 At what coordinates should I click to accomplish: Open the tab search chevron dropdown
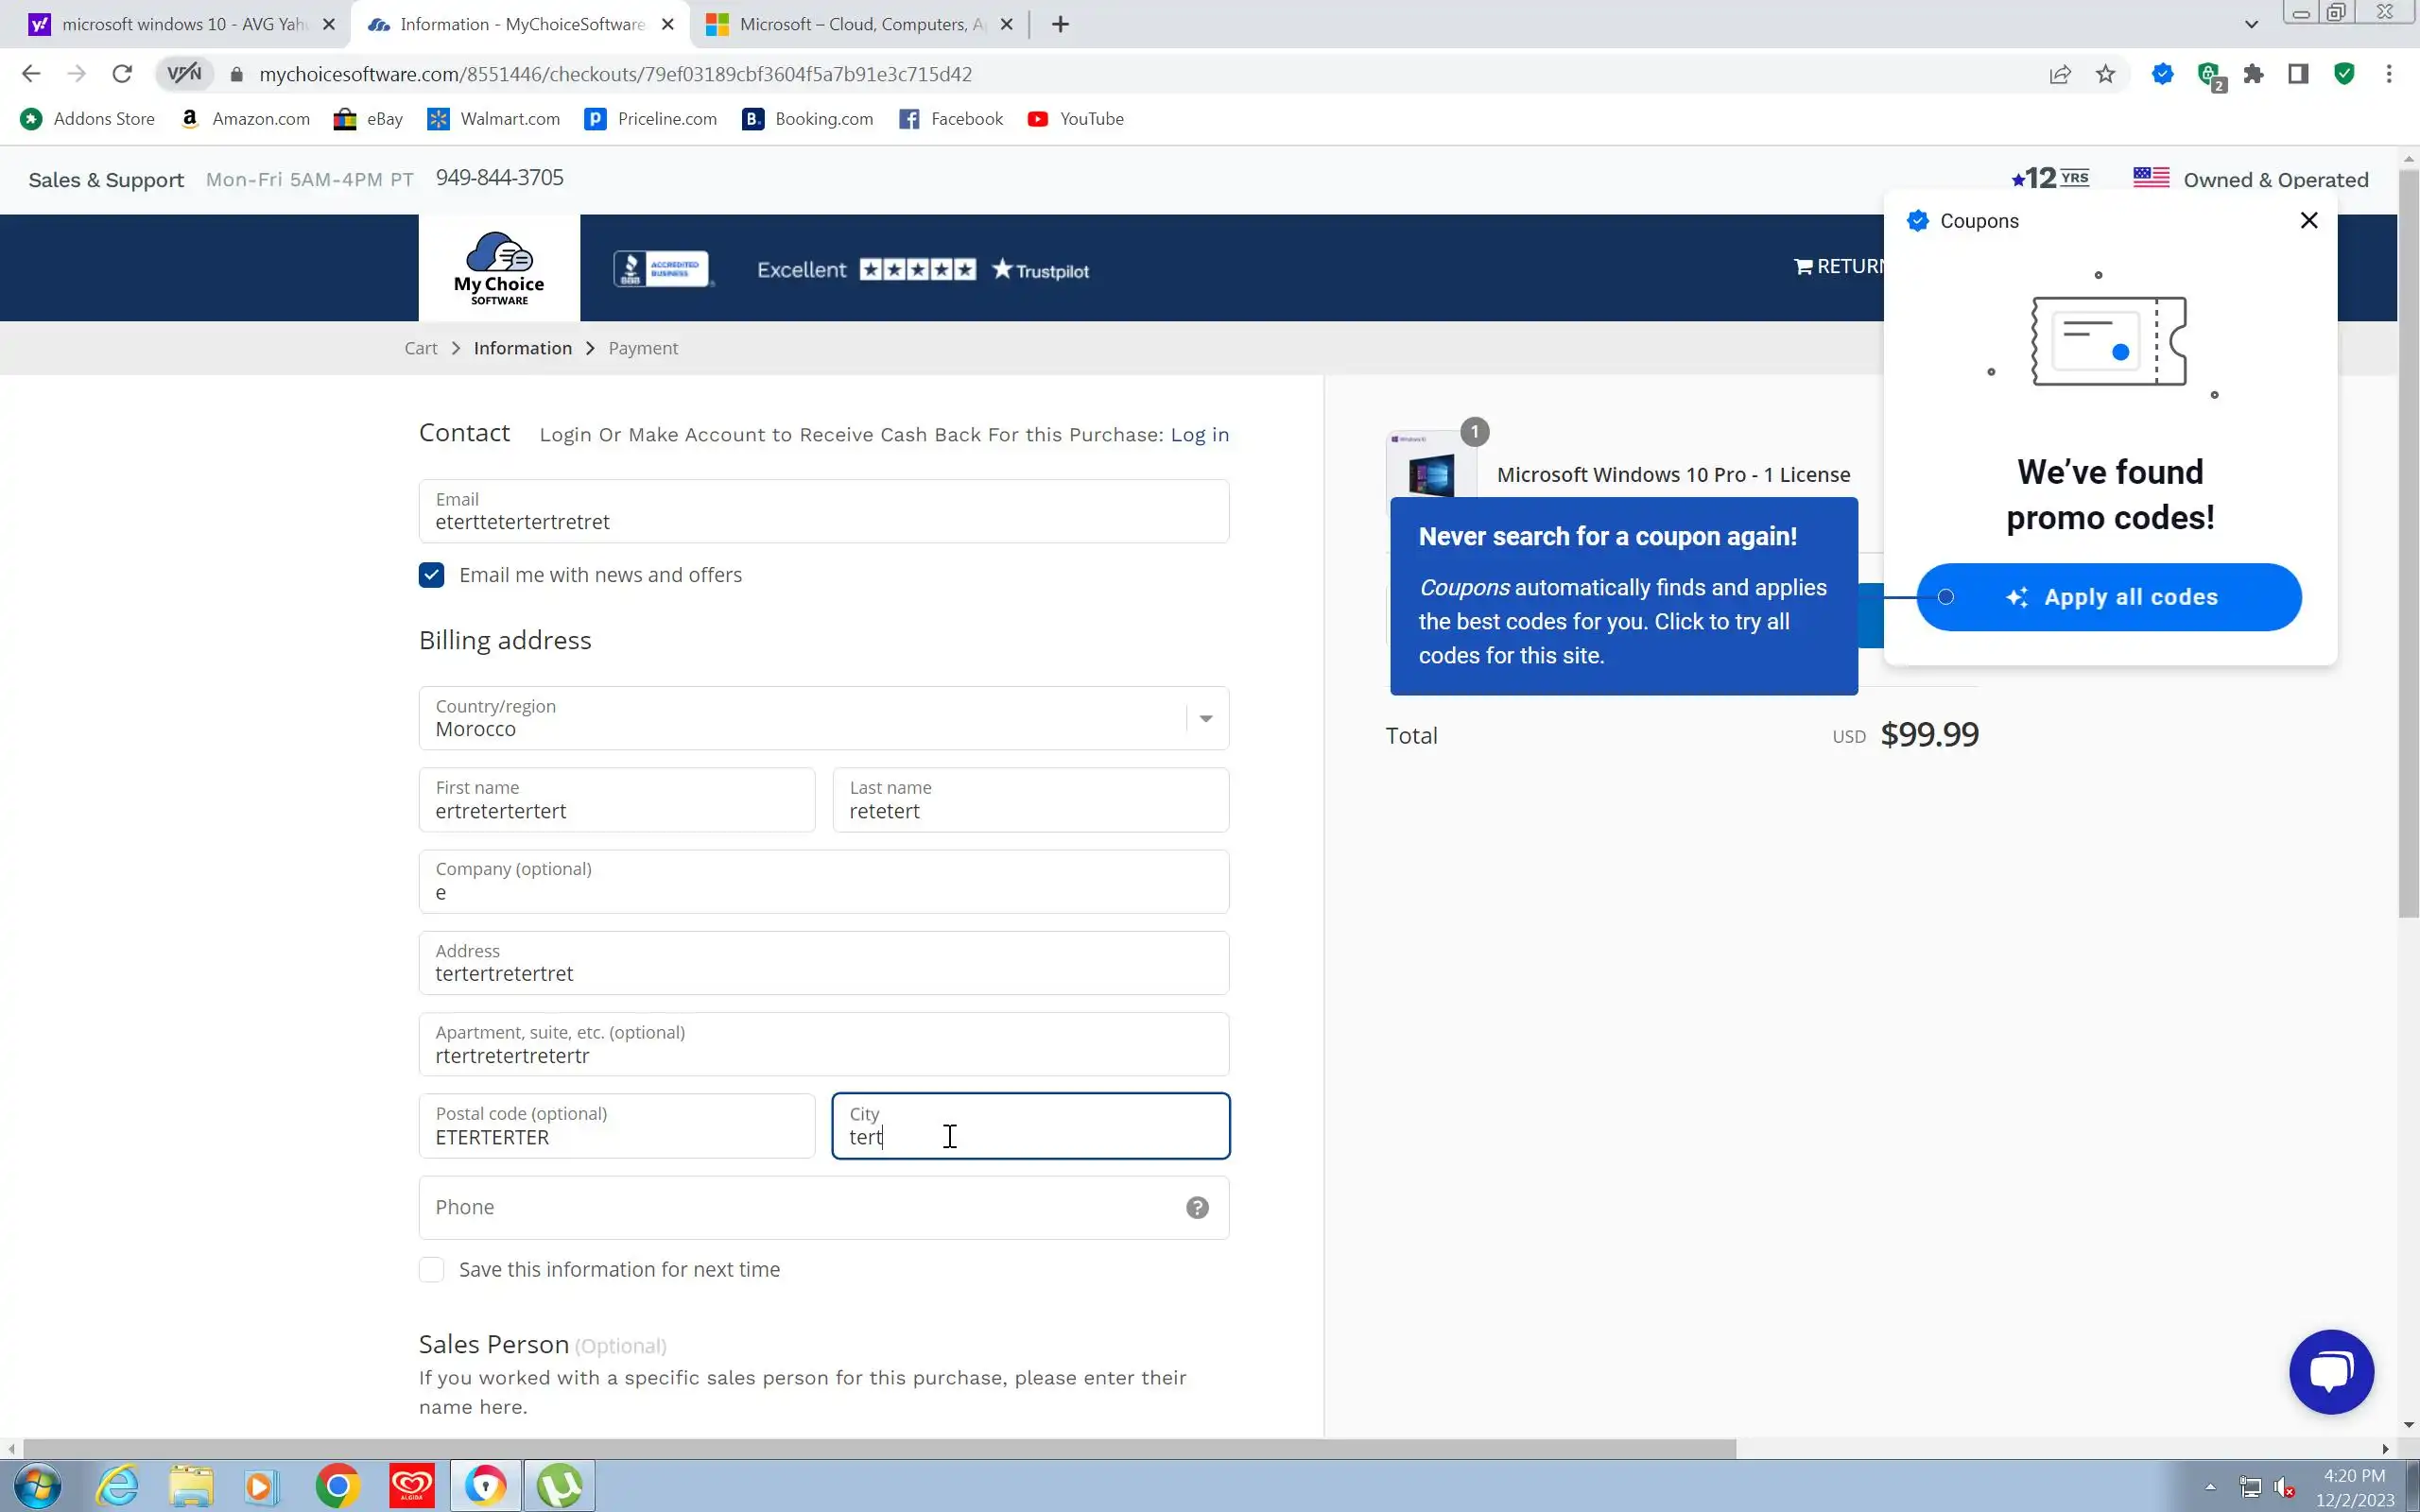[x=2251, y=24]
